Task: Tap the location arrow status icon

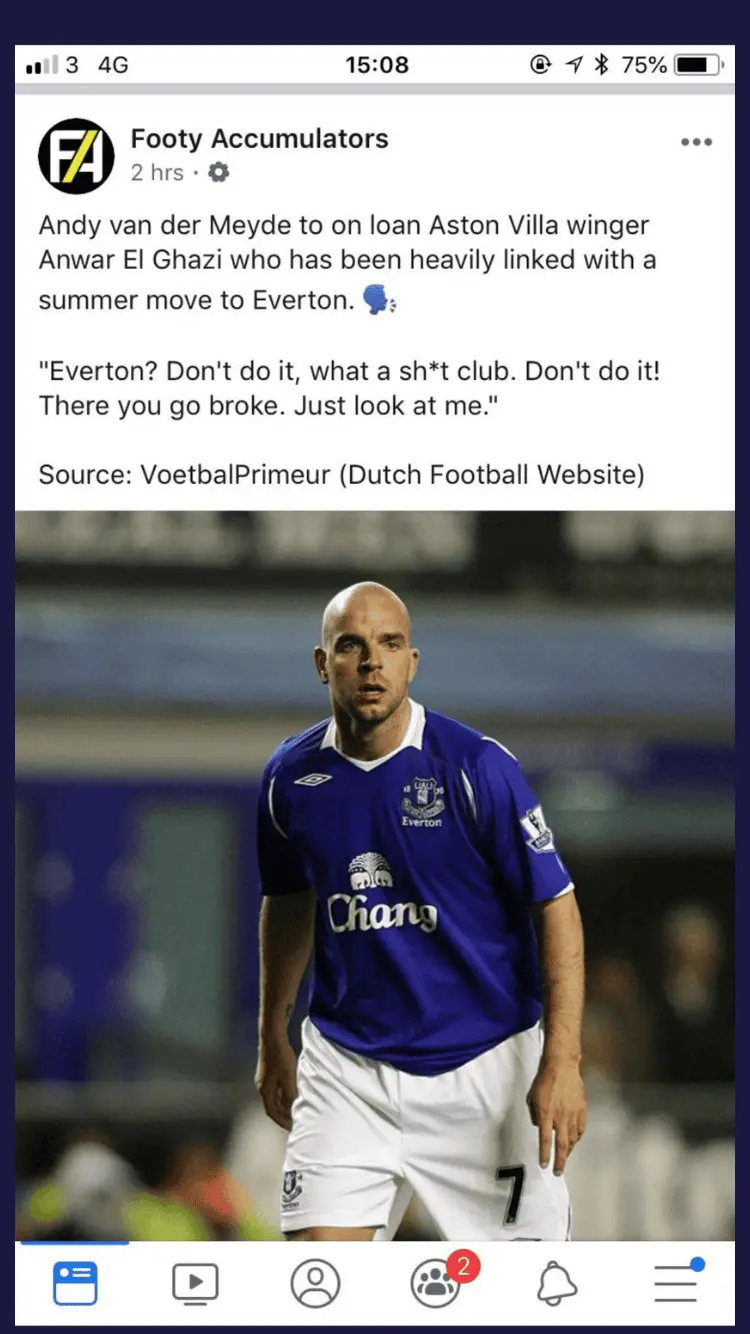Action: coord(573,65)
